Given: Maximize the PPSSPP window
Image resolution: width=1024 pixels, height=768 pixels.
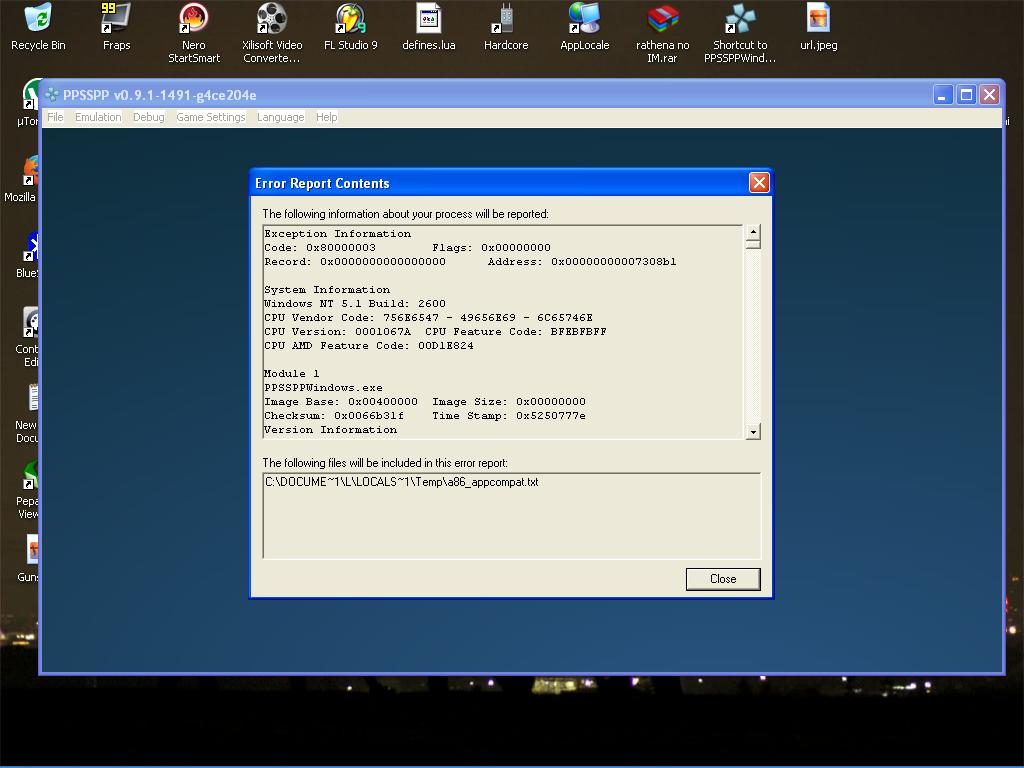Looking at the screenshot, I should [966, 94].
